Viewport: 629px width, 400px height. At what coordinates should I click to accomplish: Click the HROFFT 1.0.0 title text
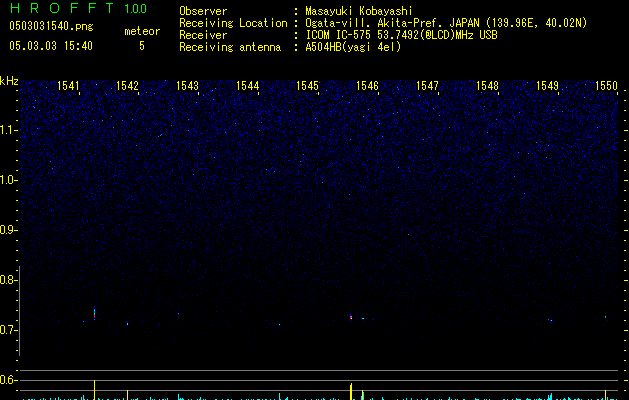pyautogui.click(x=78, y=8)
